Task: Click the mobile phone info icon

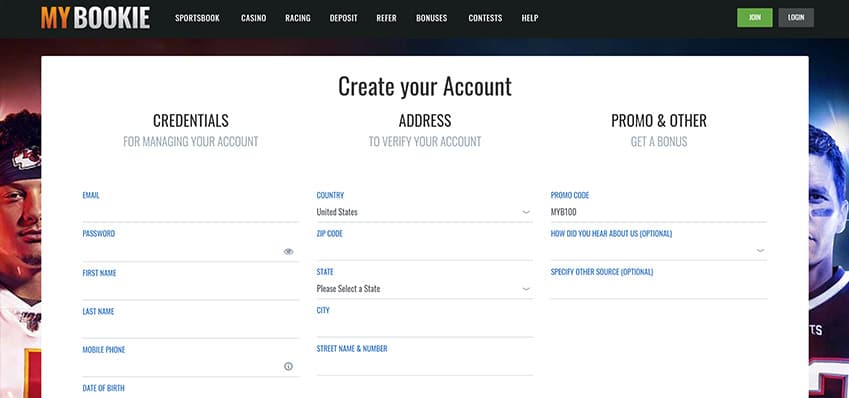Action: (288, 367)
